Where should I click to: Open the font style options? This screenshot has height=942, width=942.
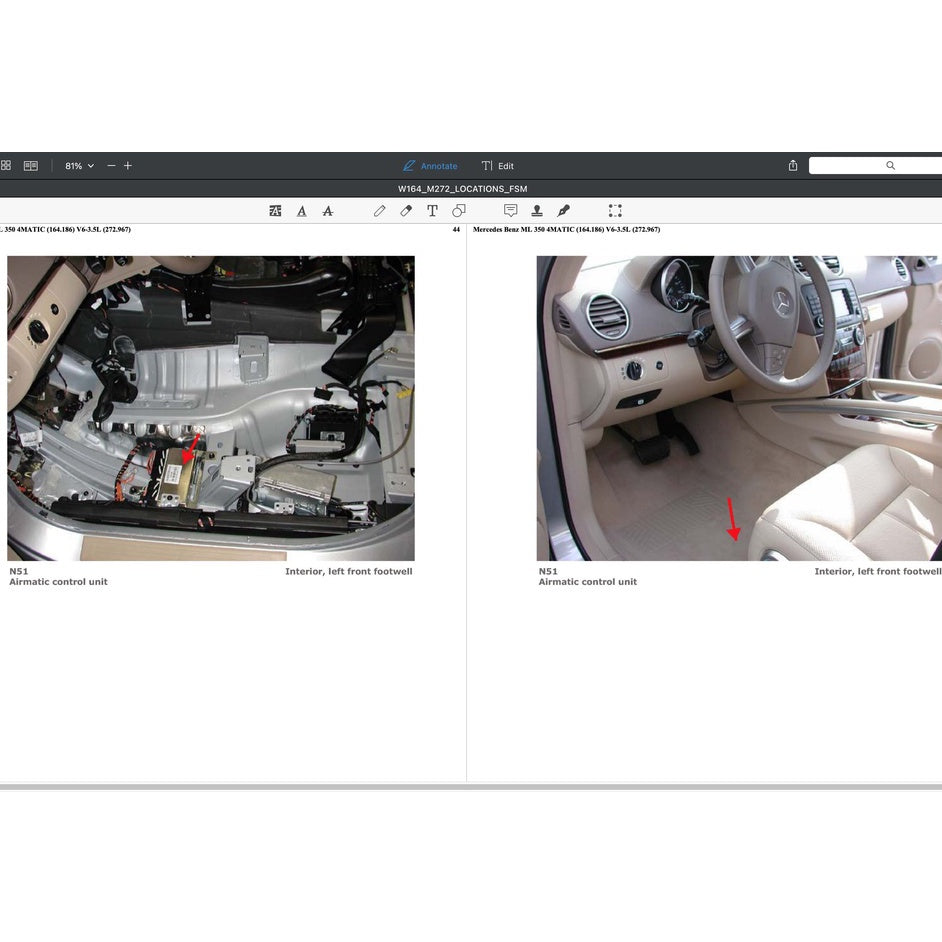[301, 210]
